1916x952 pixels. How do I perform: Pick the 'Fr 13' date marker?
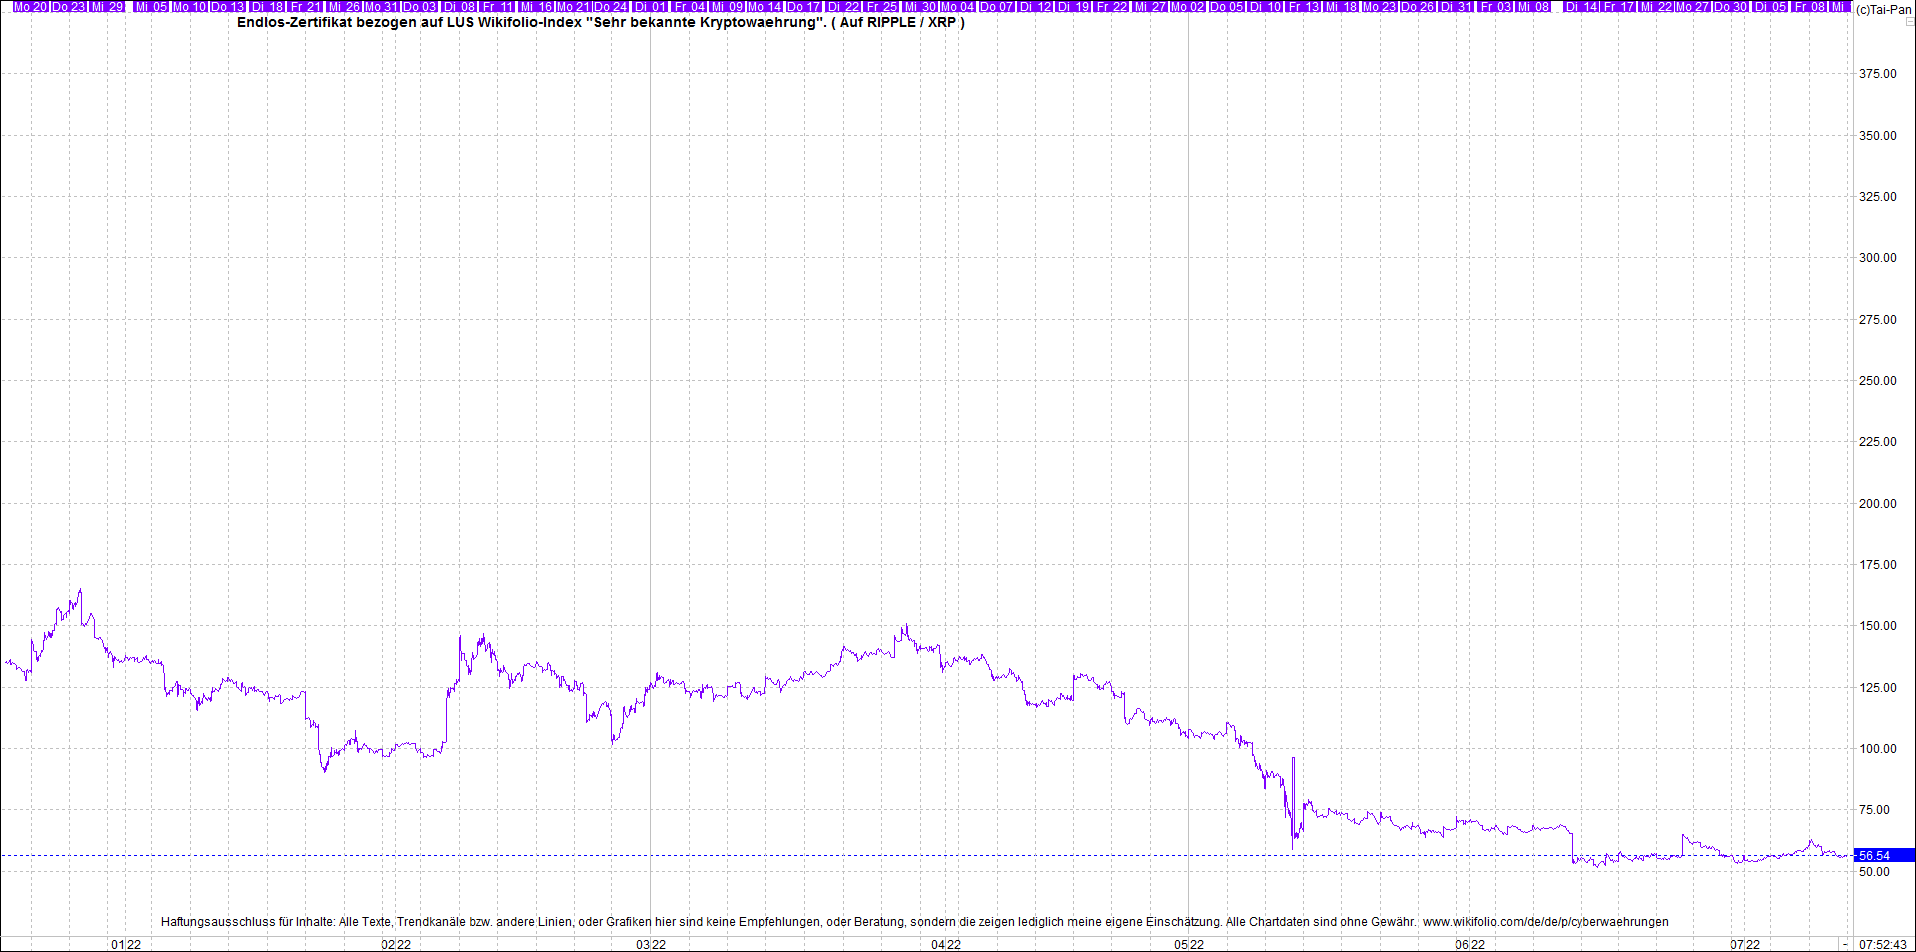pyautogui.click(x=1304, y=7)
